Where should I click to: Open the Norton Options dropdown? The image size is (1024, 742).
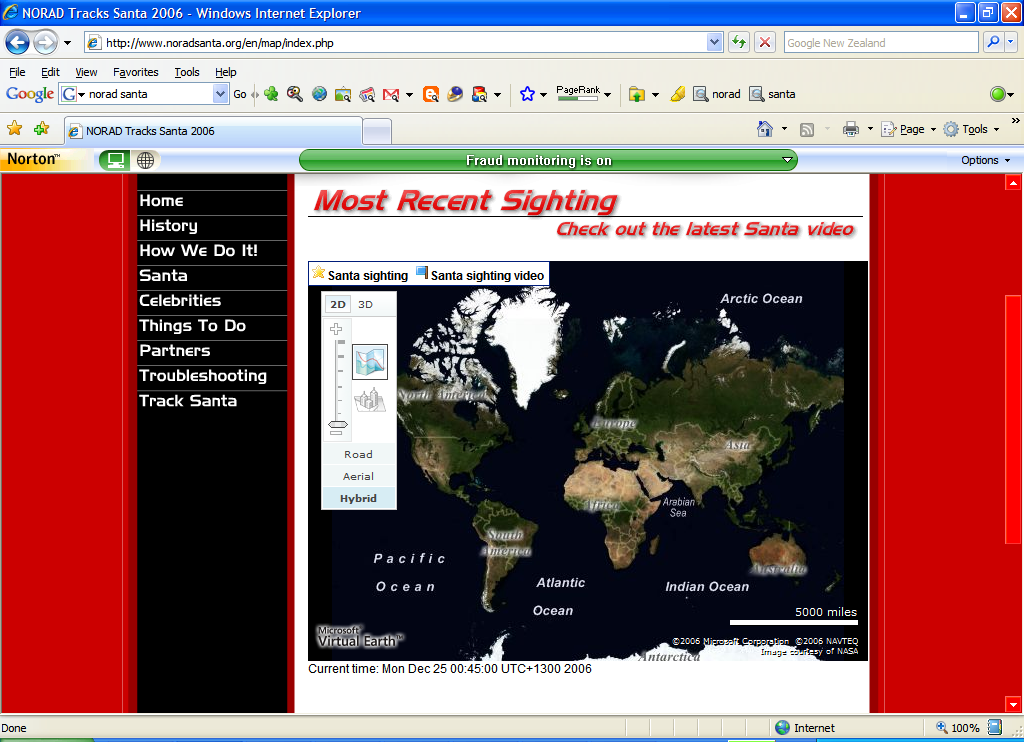click(985, 160)
